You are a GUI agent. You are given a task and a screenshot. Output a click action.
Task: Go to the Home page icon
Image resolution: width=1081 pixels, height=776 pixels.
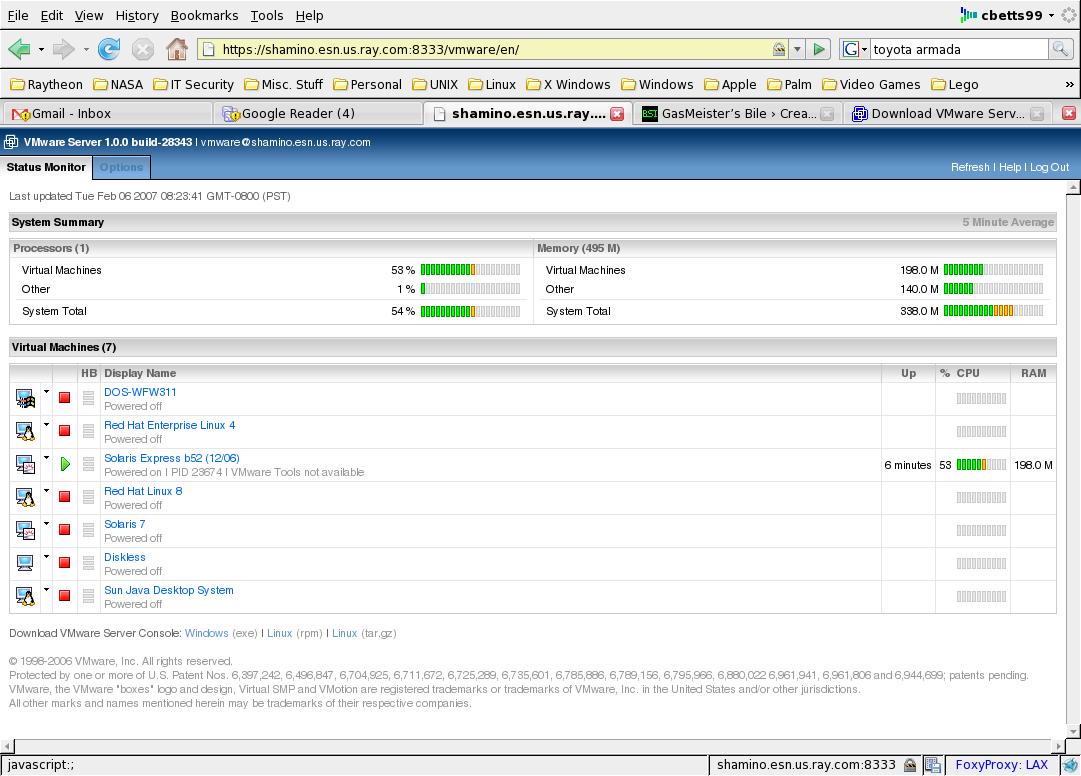point(177,49)
